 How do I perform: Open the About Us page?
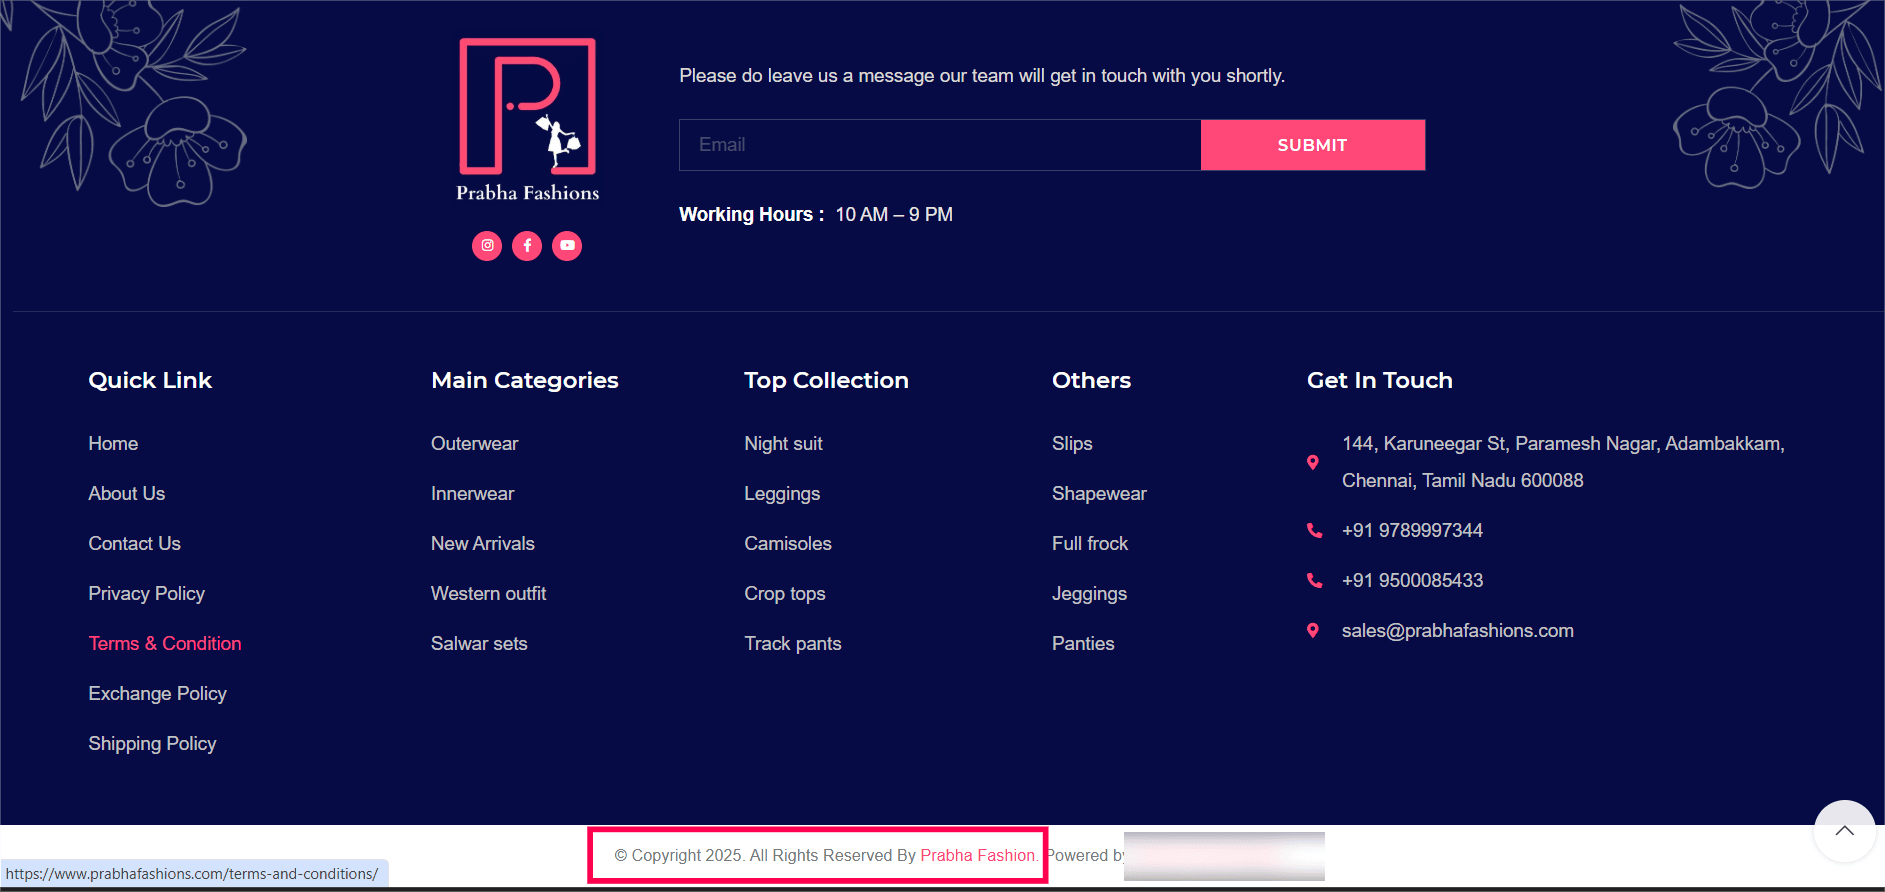[x=127, y=493]
